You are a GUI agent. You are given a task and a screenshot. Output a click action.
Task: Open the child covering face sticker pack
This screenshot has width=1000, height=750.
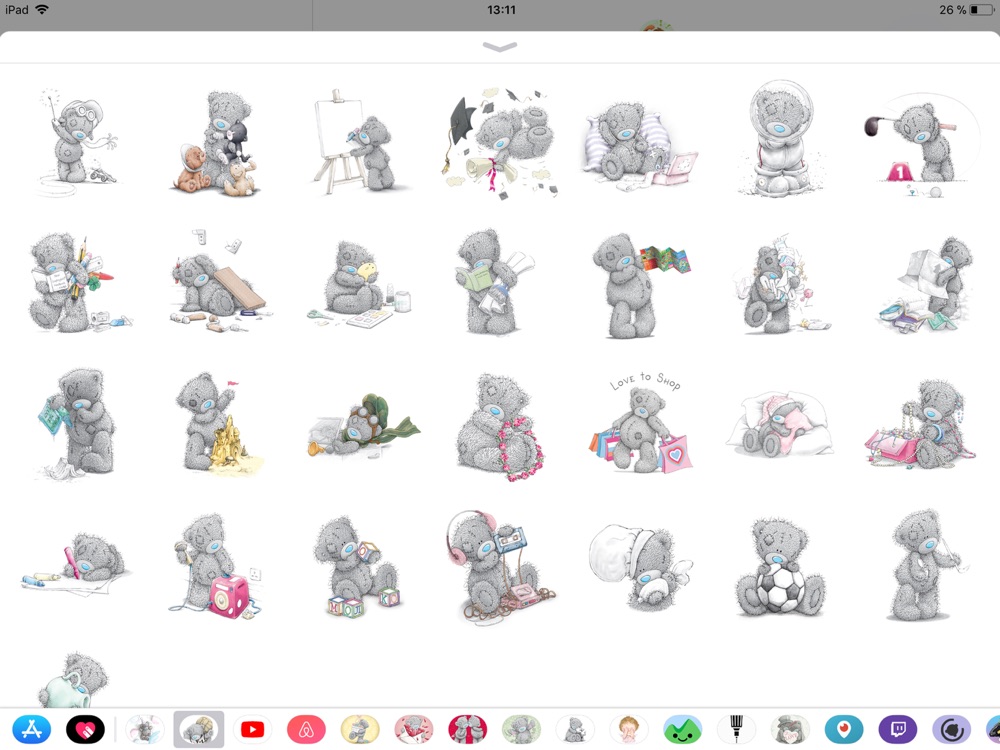point(629,730)
